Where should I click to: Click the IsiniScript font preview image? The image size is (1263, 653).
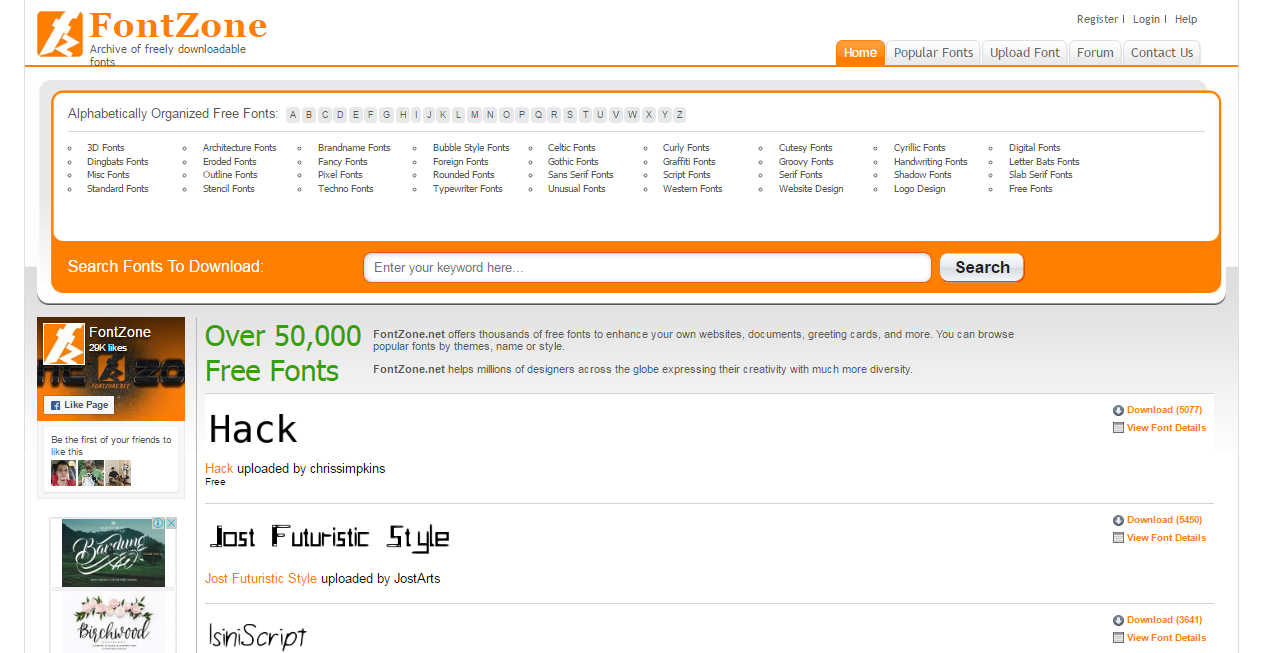[x=257, y=636]
